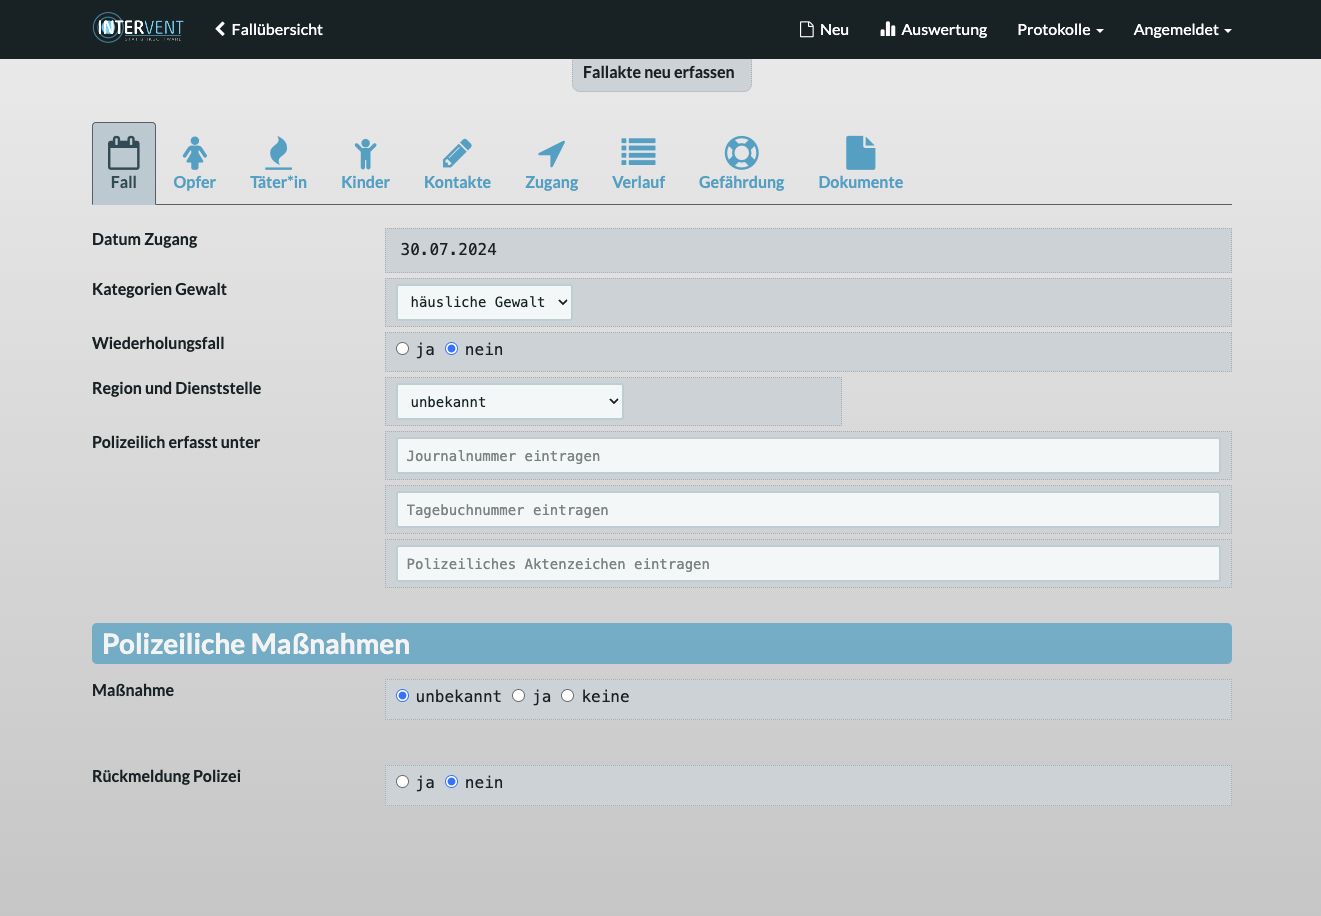Select Maßnahme unbekannt radio
This screenshot has width=1321, height=916.
click(x=403, y=696)
